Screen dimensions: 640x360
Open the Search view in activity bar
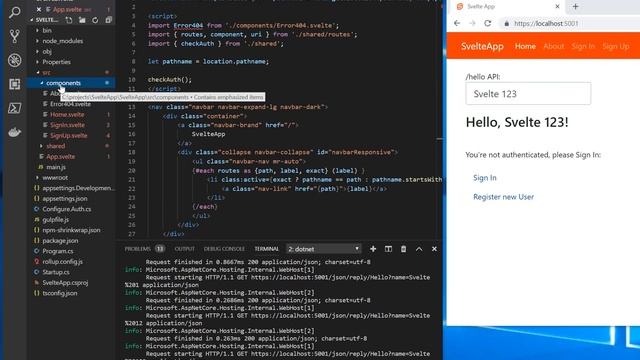coord(15,12)
